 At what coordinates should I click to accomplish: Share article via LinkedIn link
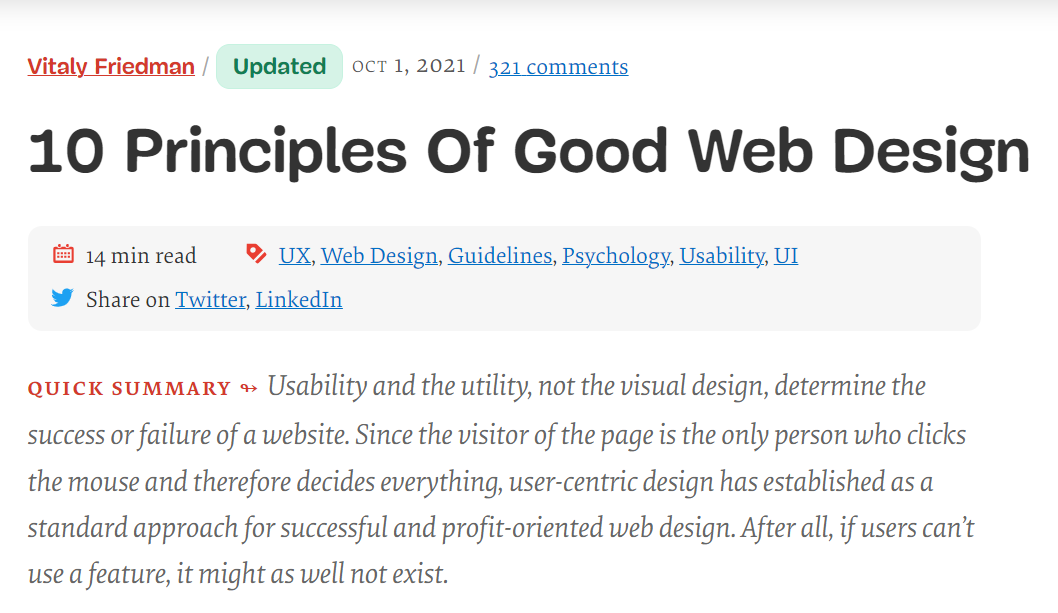(x=299, y=300)
